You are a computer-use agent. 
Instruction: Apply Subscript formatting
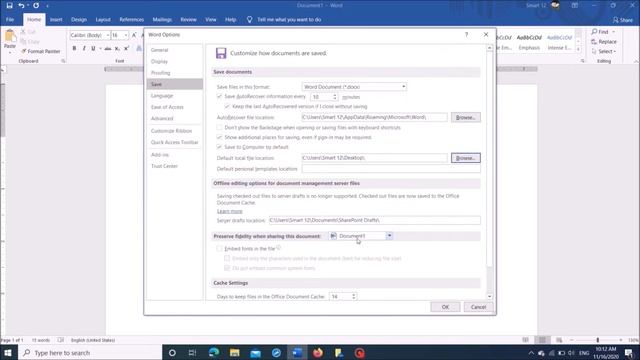[x=117, y=48]
